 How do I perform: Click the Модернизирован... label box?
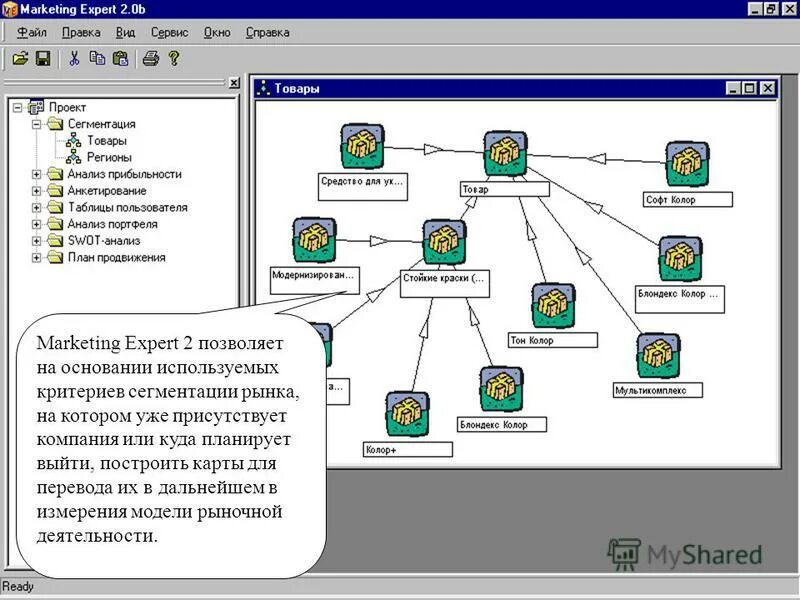tap(315, 281)
